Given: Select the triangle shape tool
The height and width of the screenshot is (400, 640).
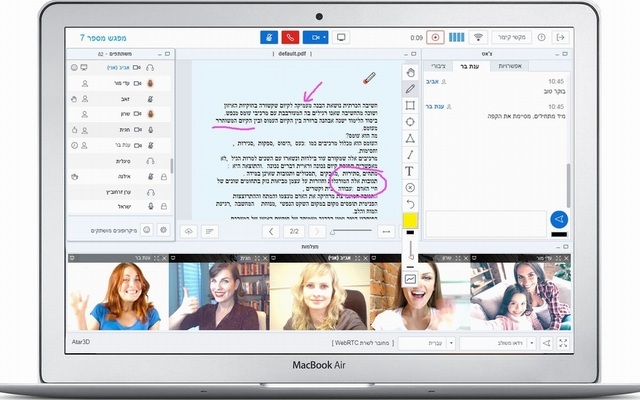Looking at the screenshot, I should tap(410, 138).
